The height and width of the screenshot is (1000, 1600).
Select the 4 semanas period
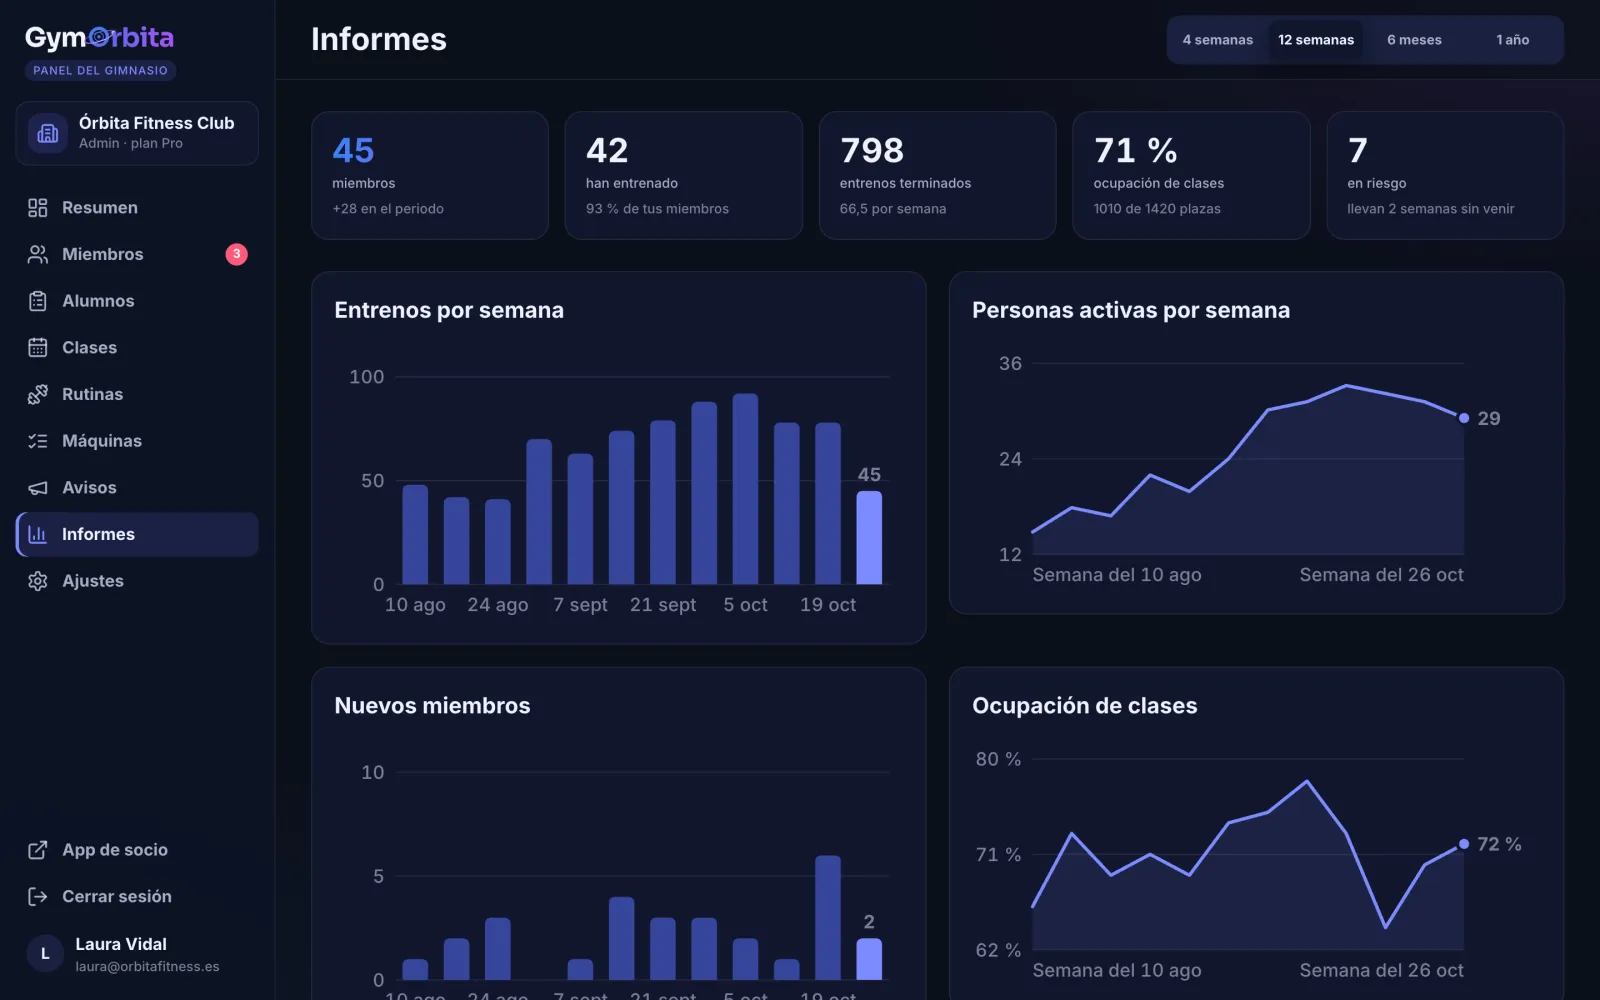tap(1217, 40)
